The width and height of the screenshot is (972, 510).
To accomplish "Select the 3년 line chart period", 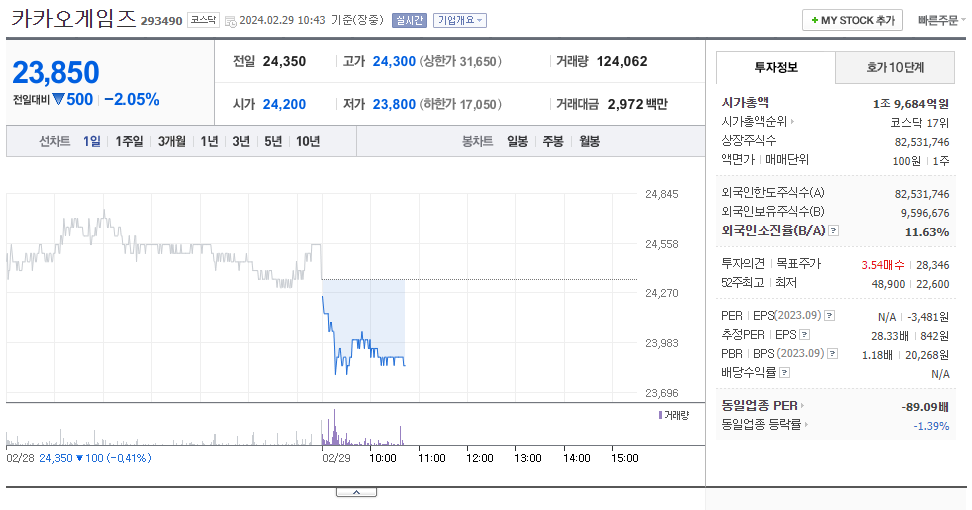I will pos(241,141).
